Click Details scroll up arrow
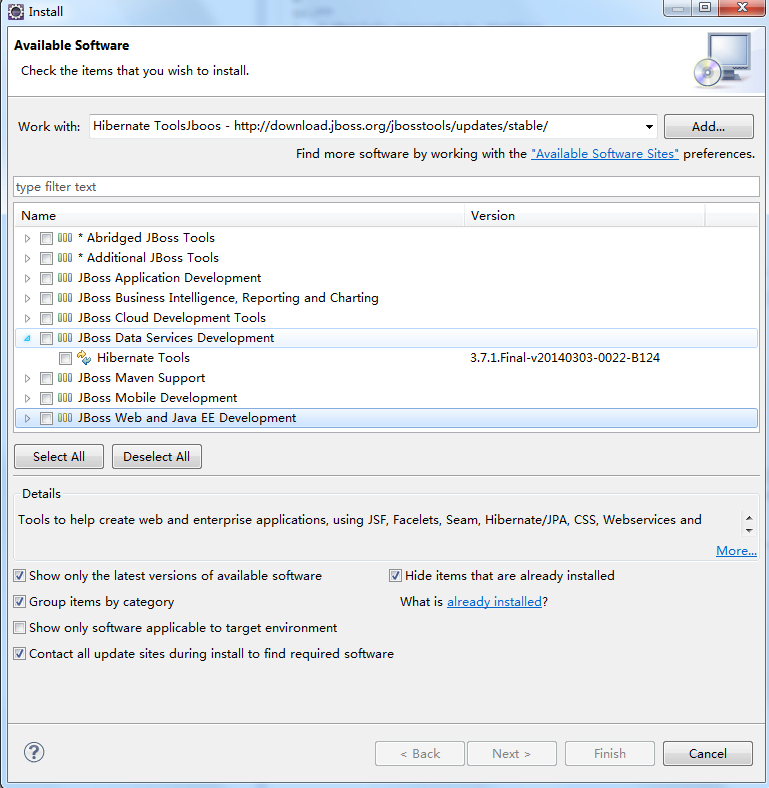Image resolution: width=769 pixels, height=788 pixels. [x=749, y=518]
